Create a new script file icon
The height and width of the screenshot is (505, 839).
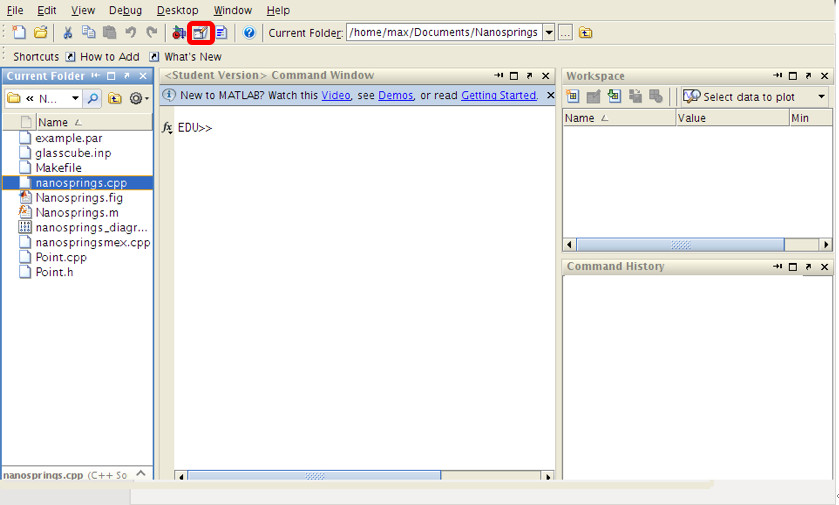(x=19, y=33)
